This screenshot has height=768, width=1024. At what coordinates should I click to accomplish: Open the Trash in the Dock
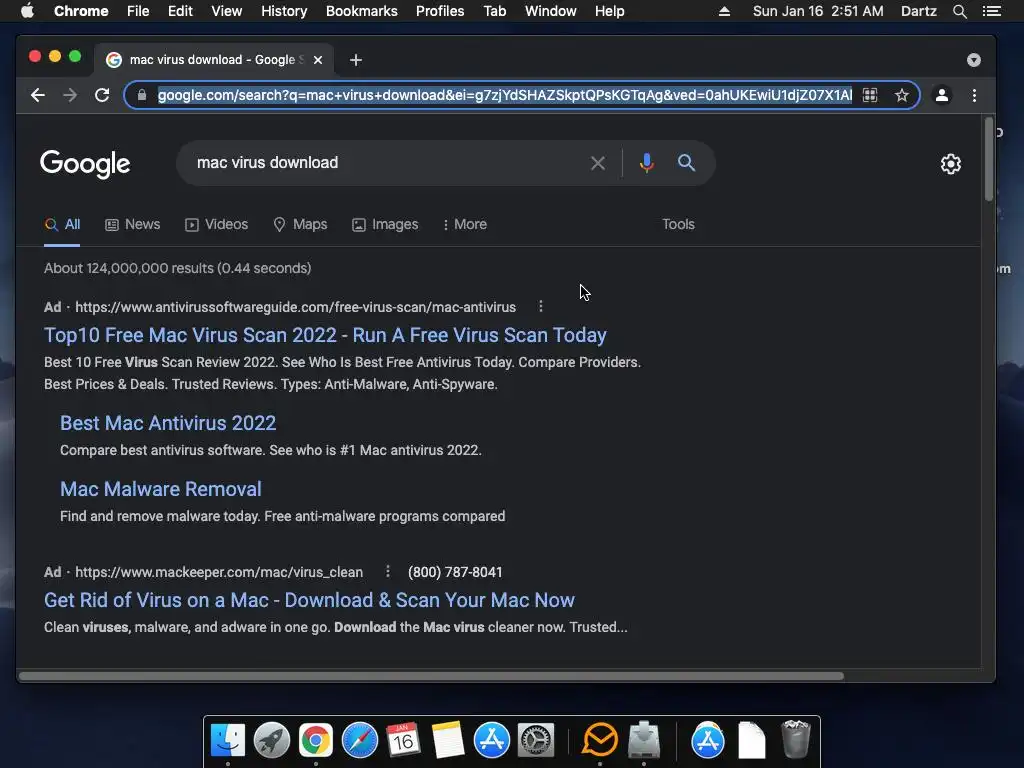(795, 739)
